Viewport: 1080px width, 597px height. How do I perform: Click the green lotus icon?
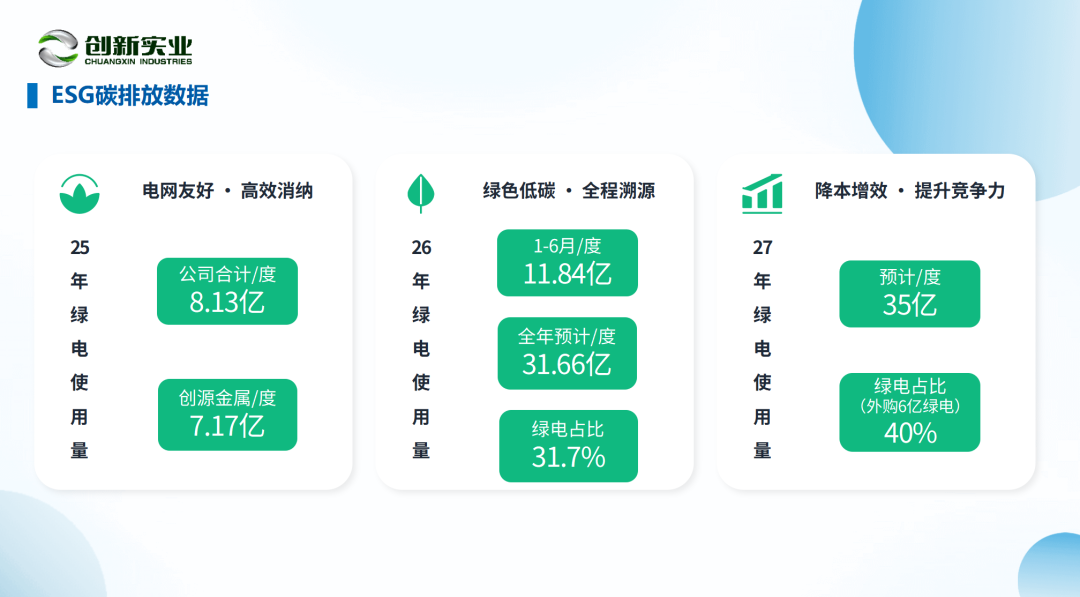79,193
